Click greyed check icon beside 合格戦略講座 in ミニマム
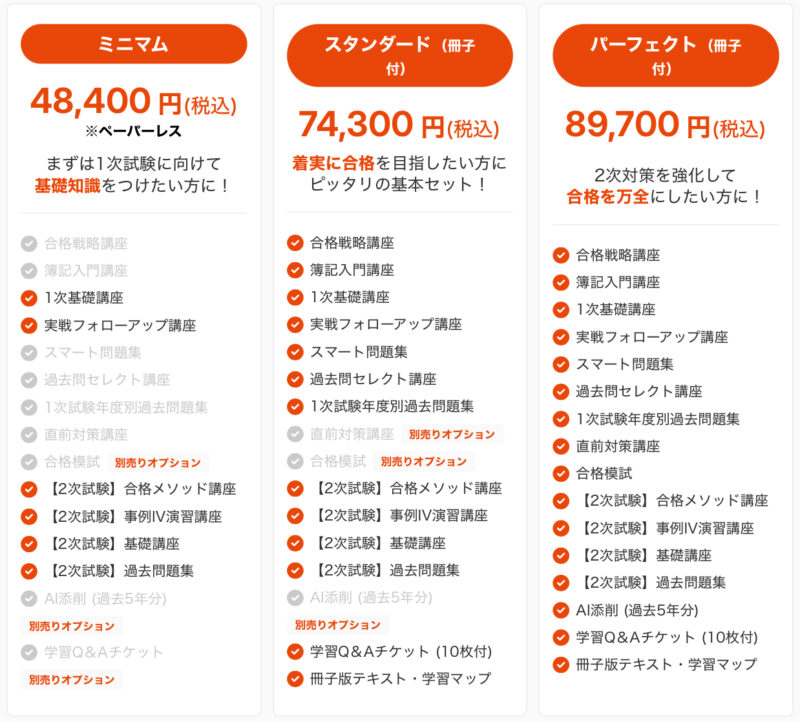Screen dimensions: 800x722 pos(28,243)
